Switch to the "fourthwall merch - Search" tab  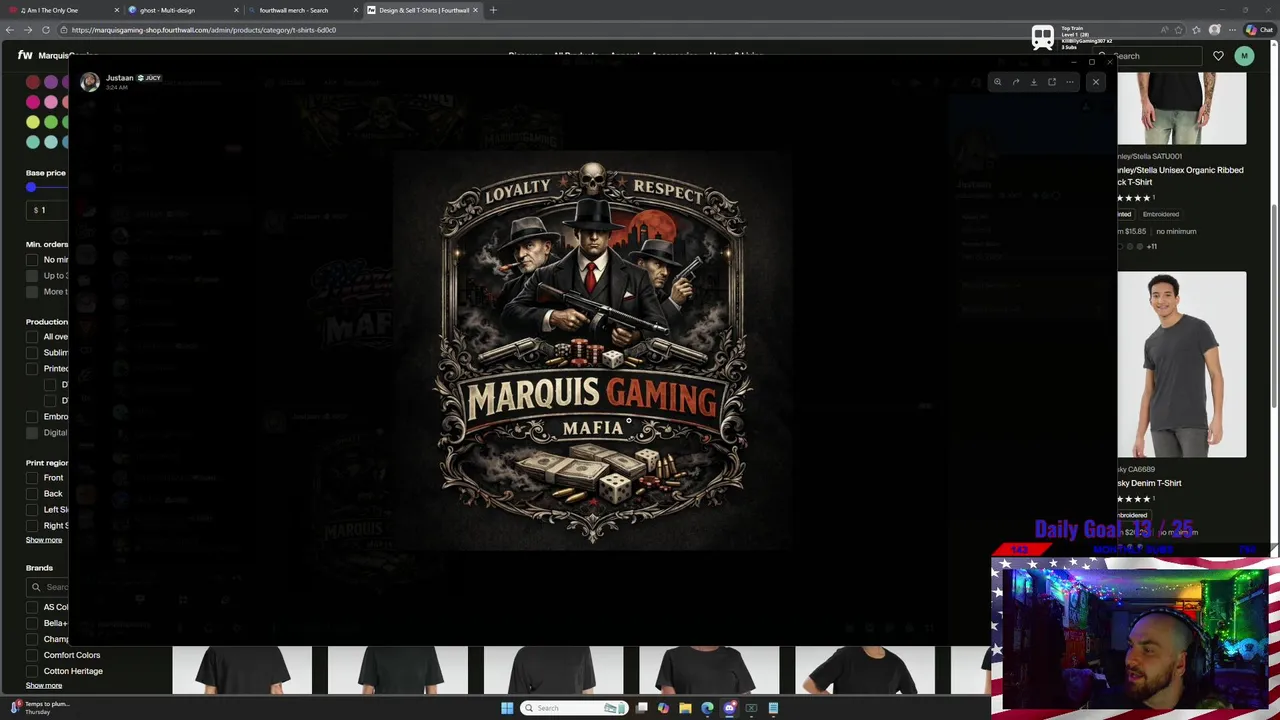click(x=300, y=10)
